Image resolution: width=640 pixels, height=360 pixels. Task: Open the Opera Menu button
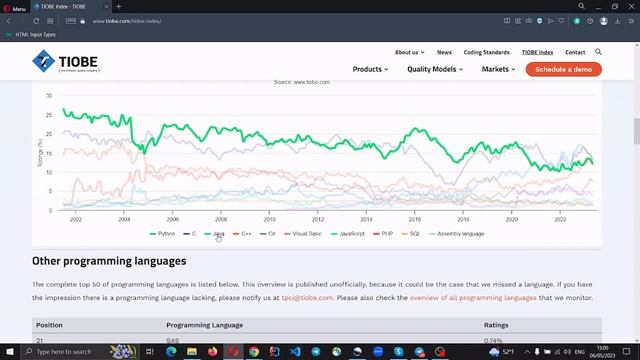click(x=14, y=8)
